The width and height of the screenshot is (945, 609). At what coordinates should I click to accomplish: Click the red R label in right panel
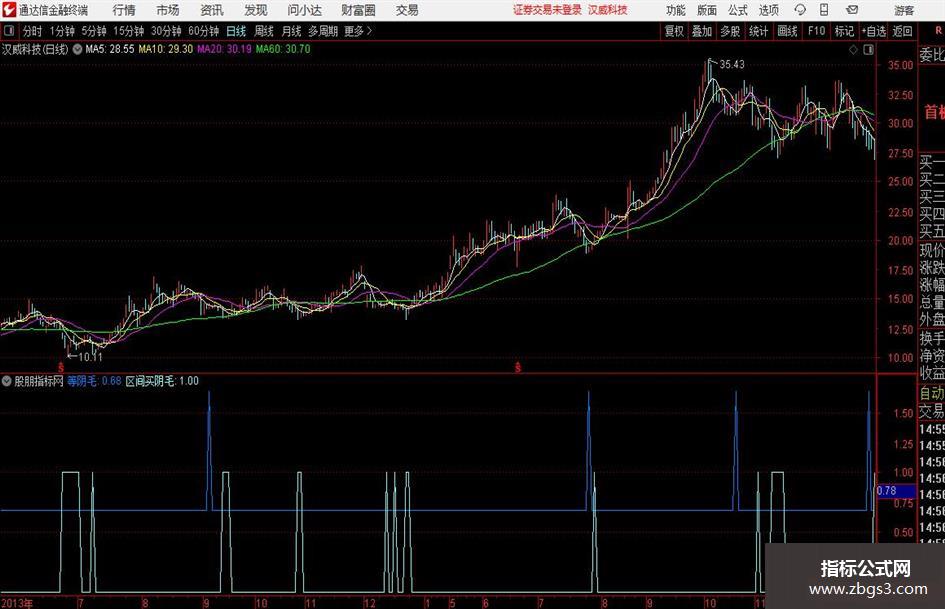click(x=938, y=31)
